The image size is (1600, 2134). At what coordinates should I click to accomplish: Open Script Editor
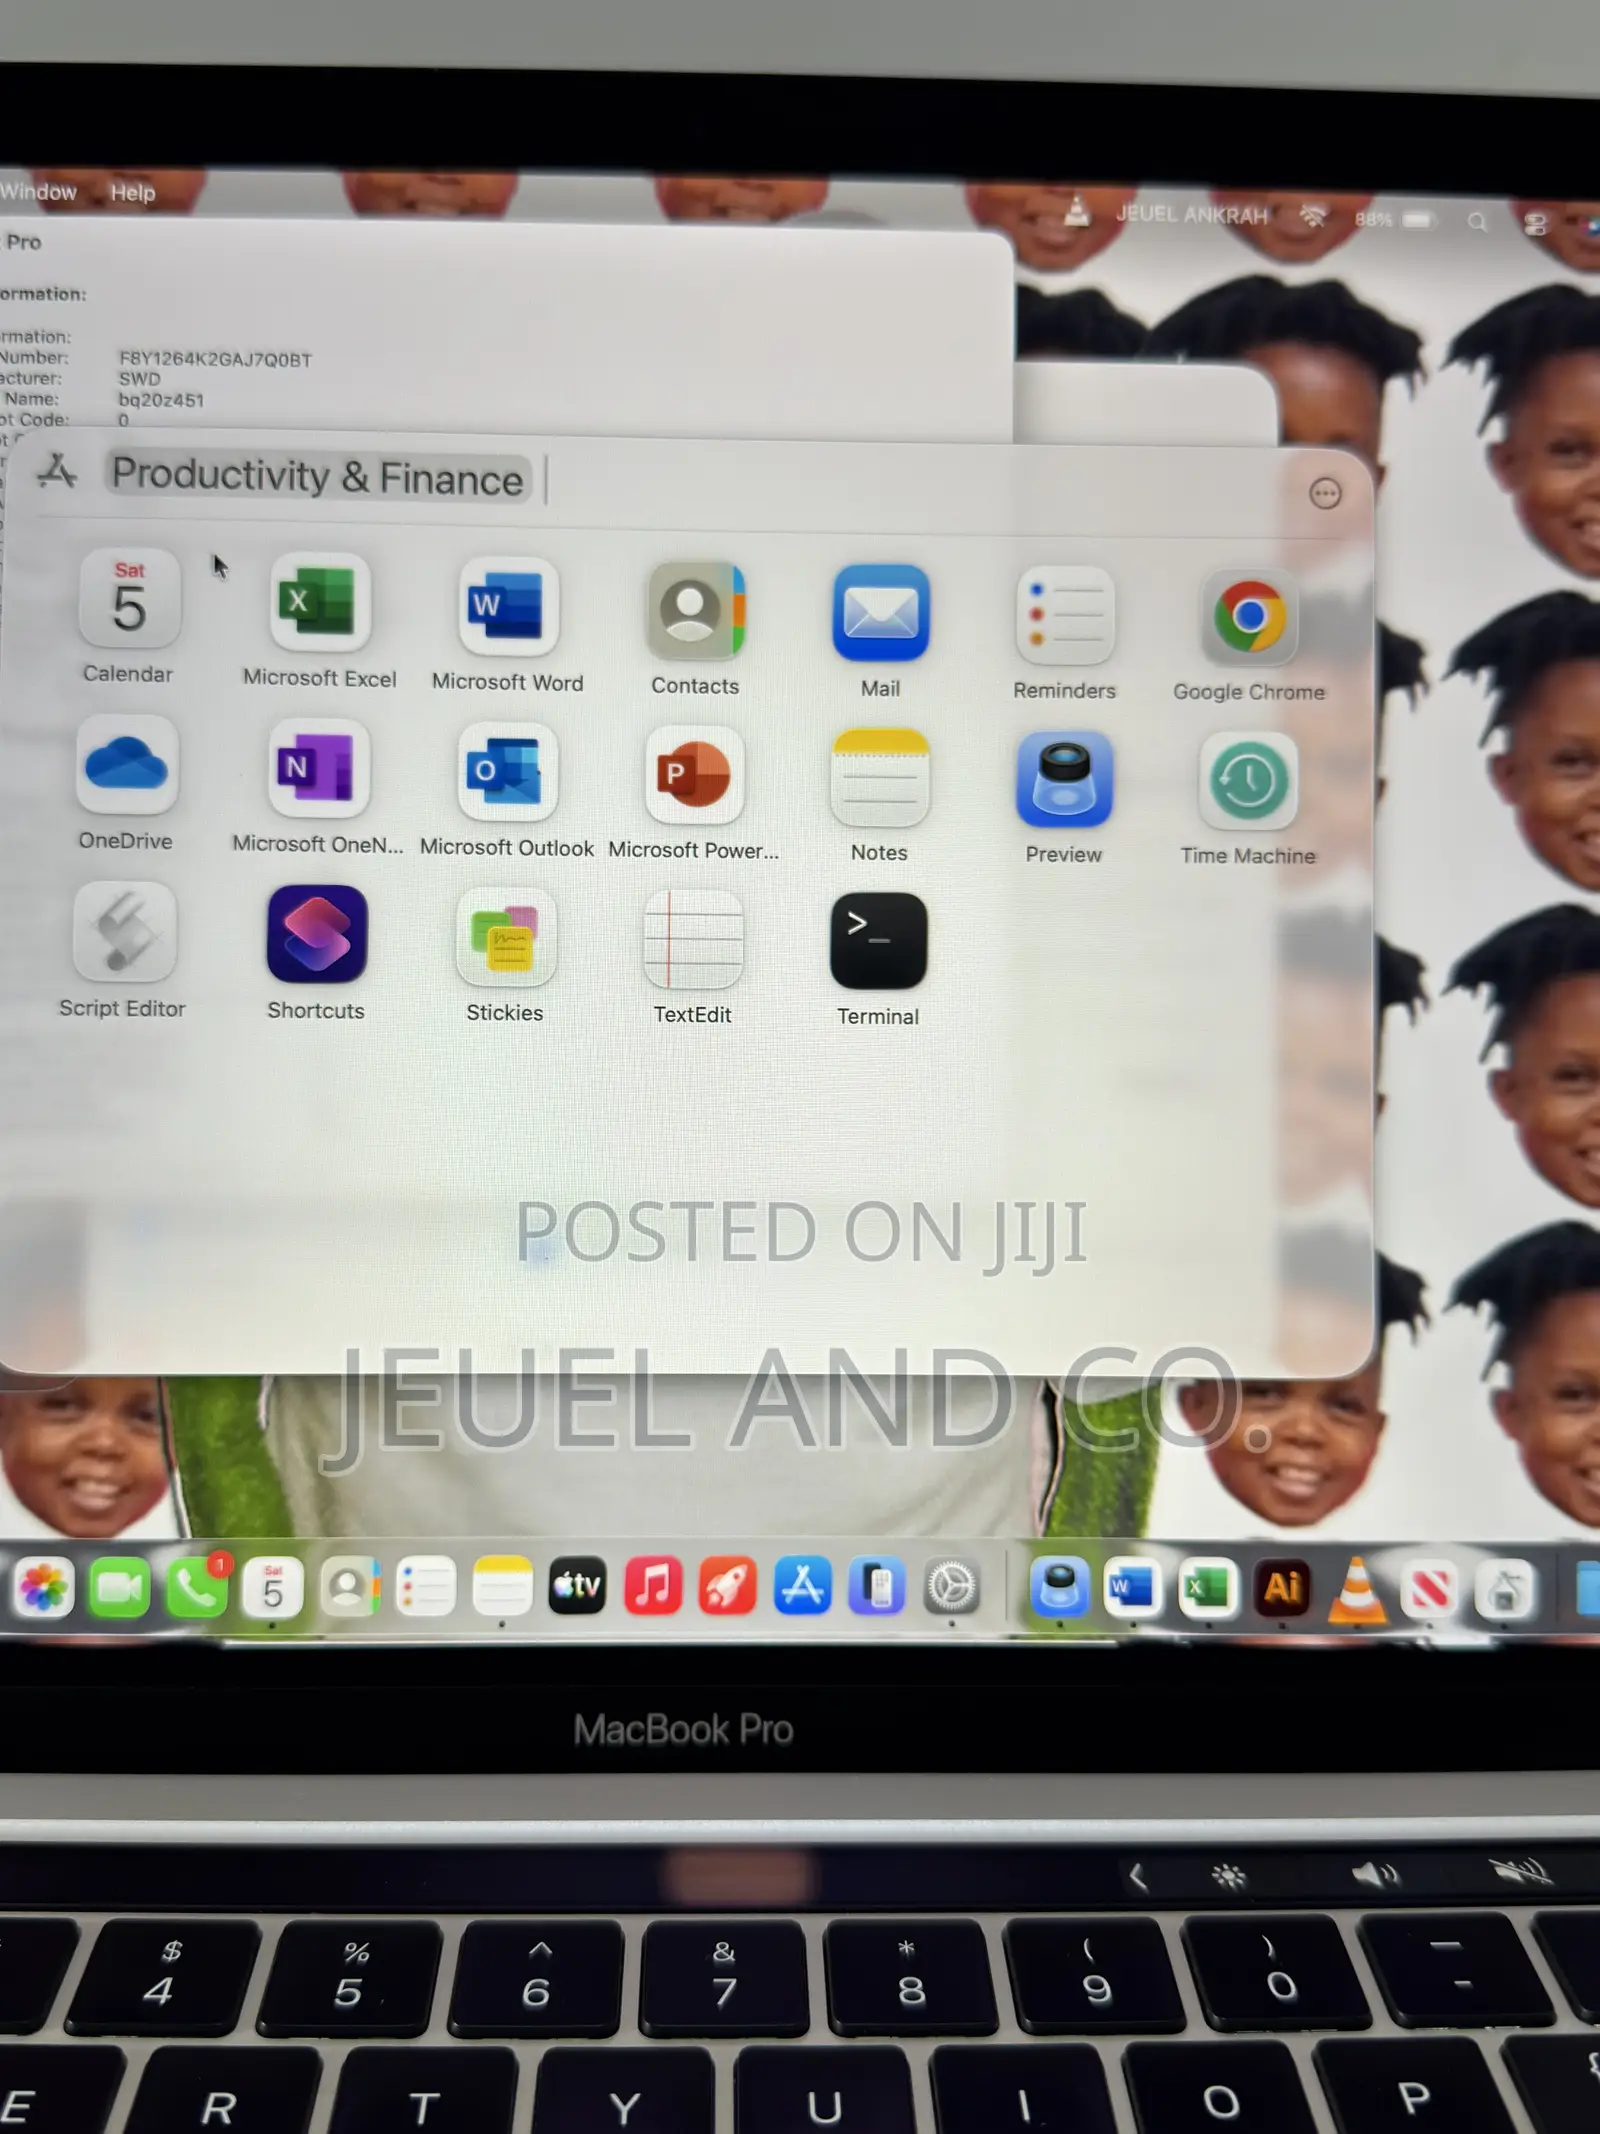(x=124, y=931)
